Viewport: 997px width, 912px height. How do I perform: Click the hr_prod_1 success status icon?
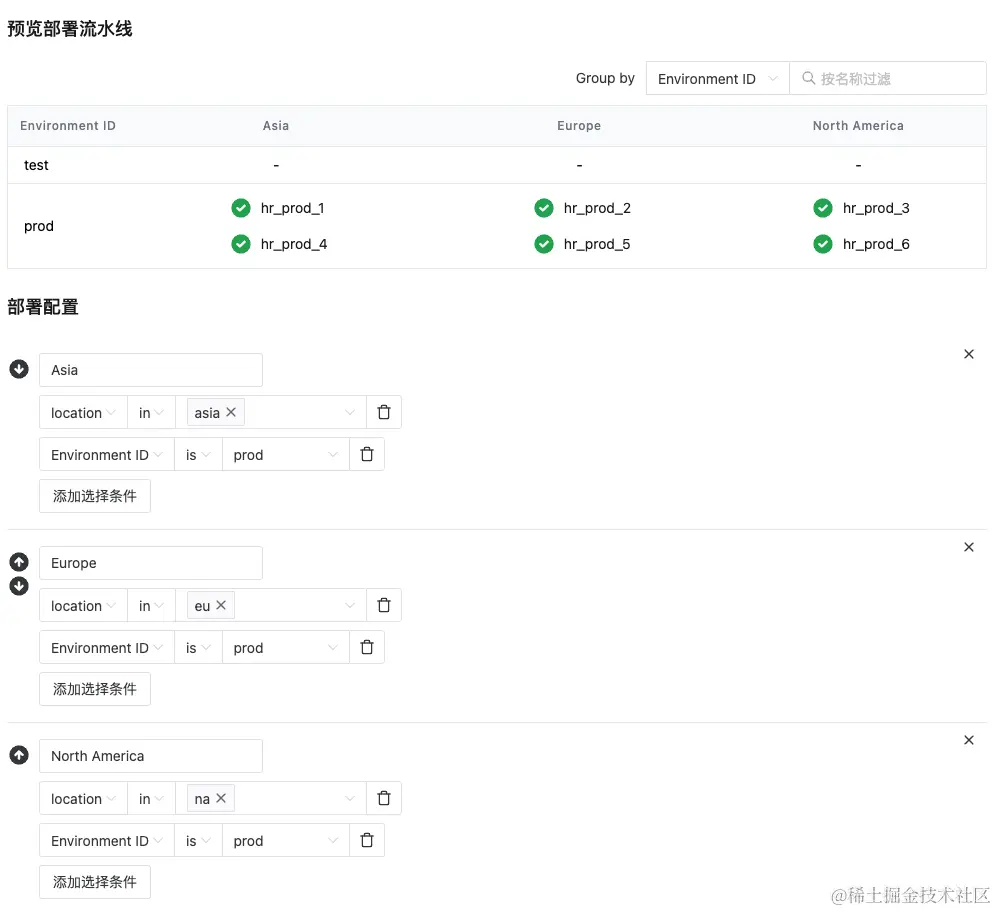pyautogui.click(x=241, y=208)
